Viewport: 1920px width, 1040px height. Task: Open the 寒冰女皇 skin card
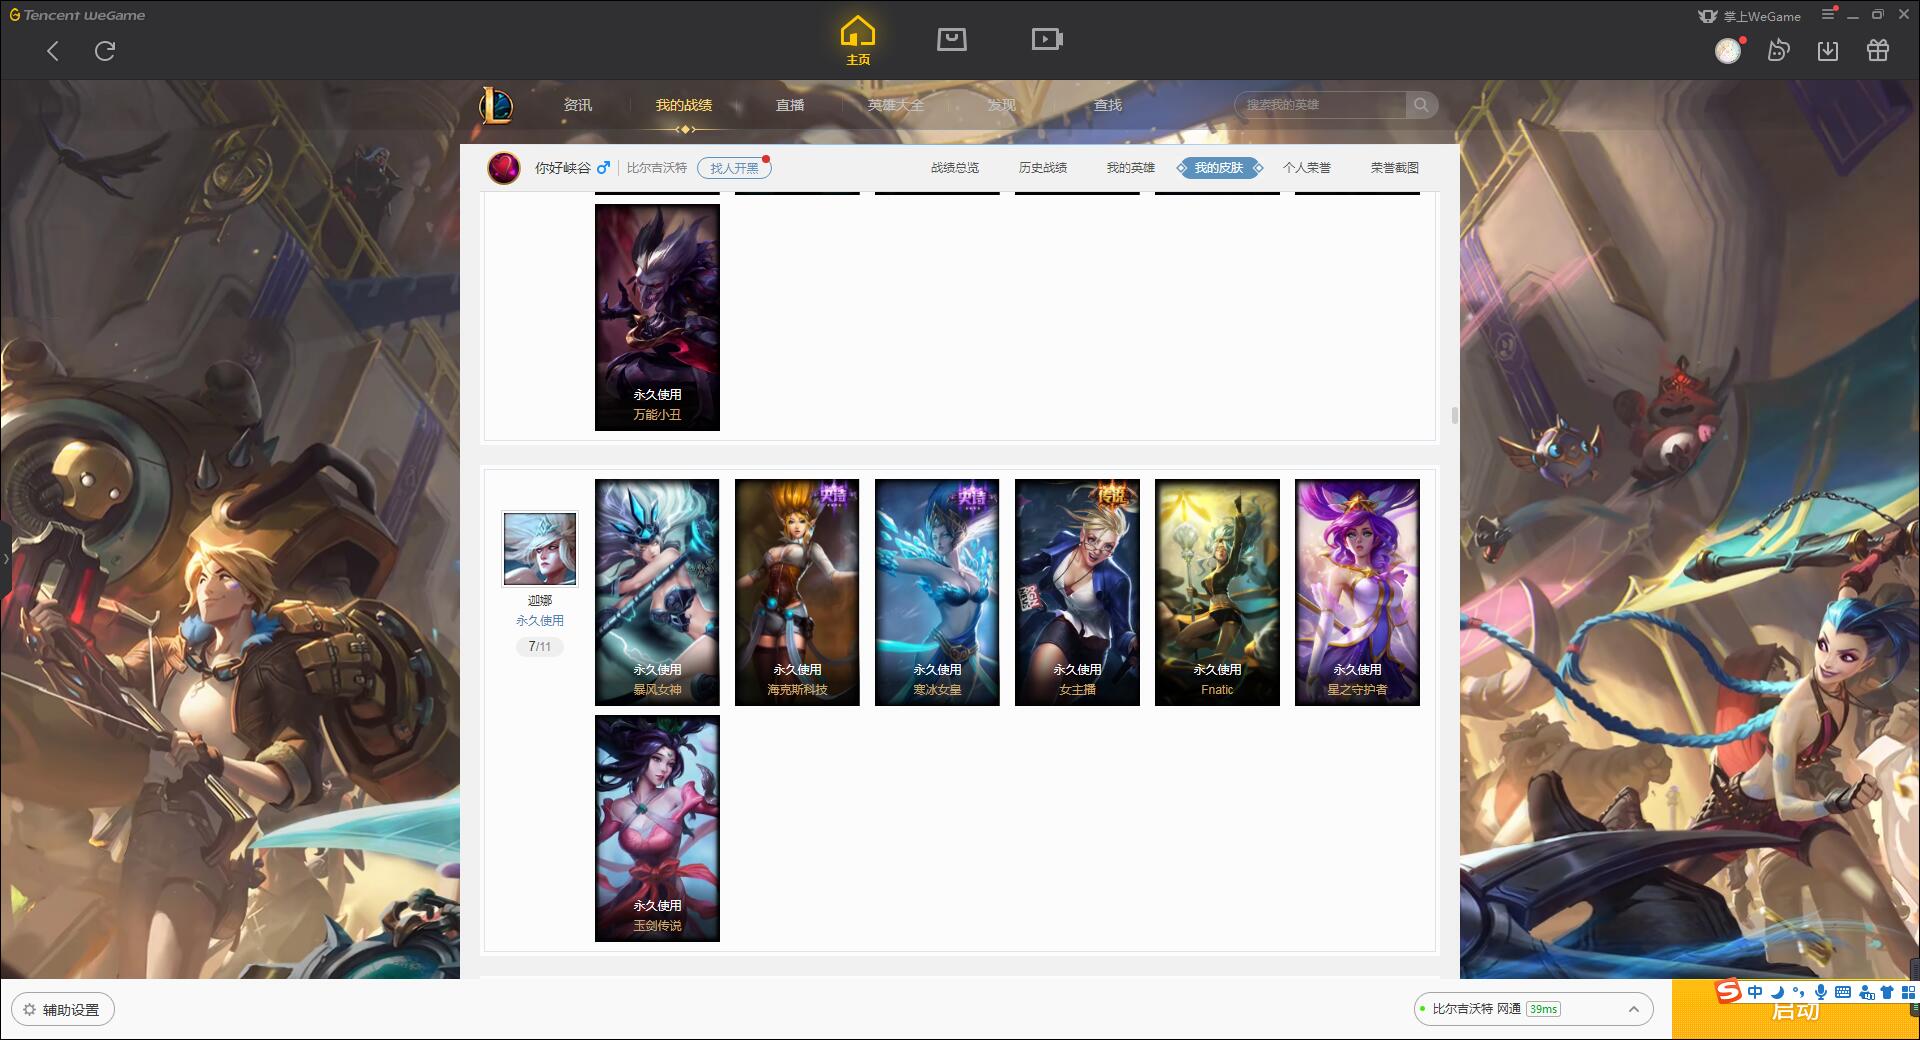(x=937, y=592)
